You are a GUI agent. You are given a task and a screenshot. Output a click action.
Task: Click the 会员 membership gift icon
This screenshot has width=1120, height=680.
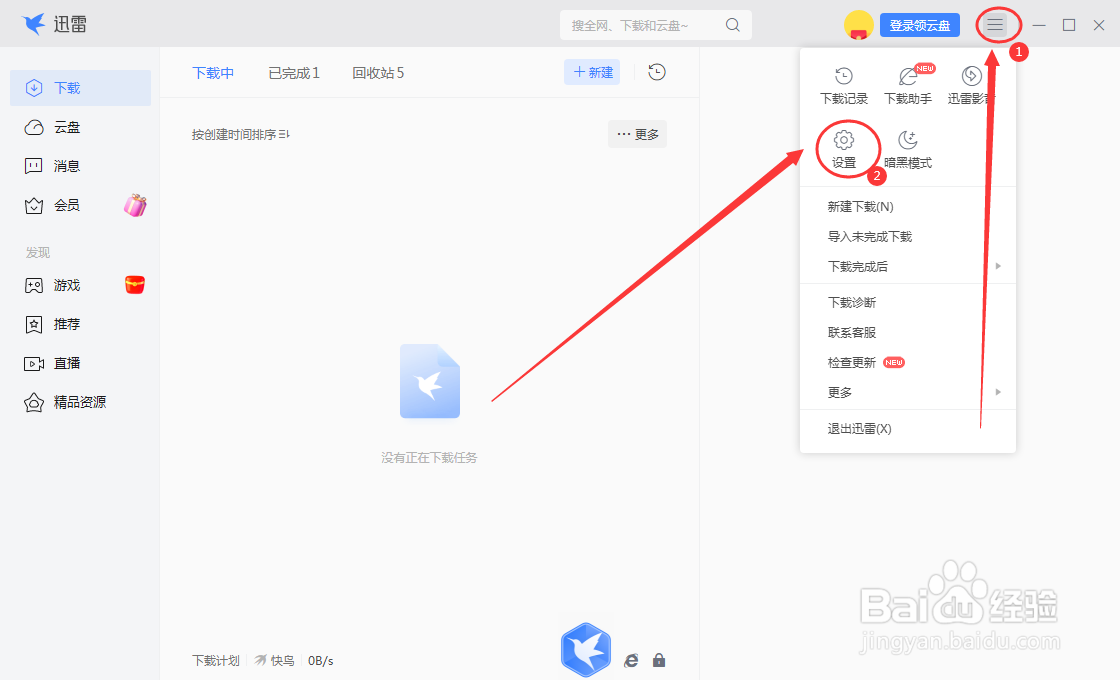pyautogui.click(x=135, y=205)
